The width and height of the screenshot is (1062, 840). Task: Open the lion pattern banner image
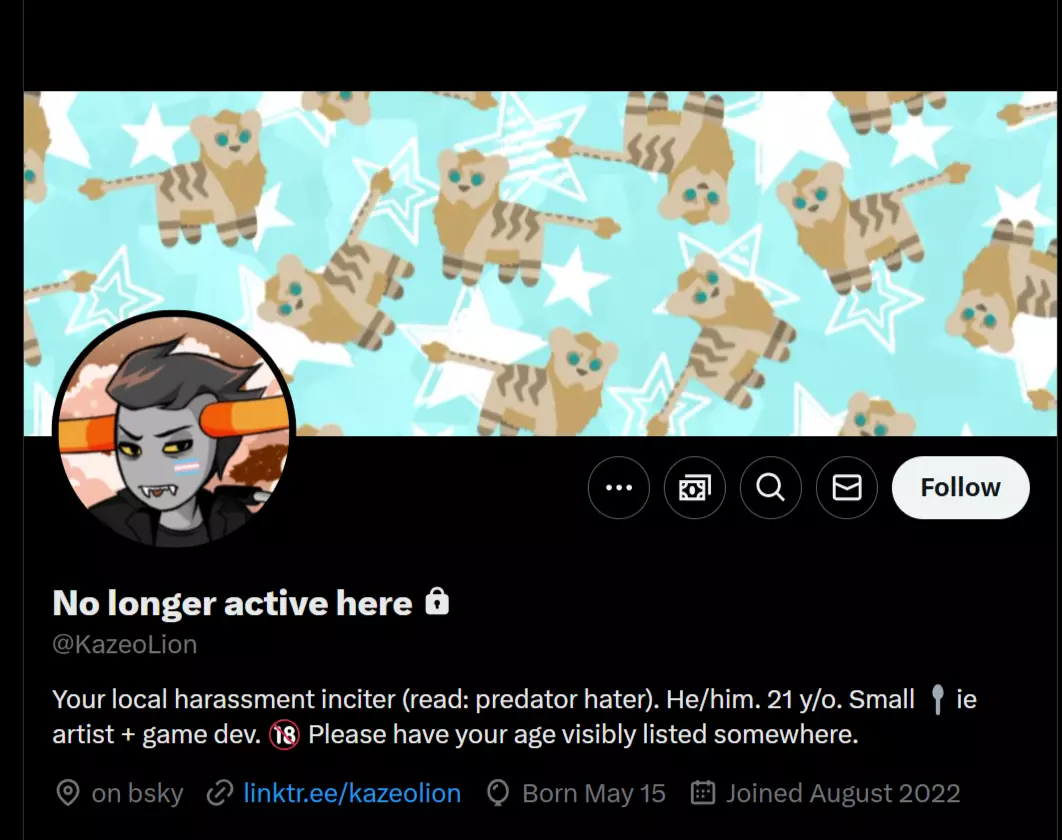[540, 264]
